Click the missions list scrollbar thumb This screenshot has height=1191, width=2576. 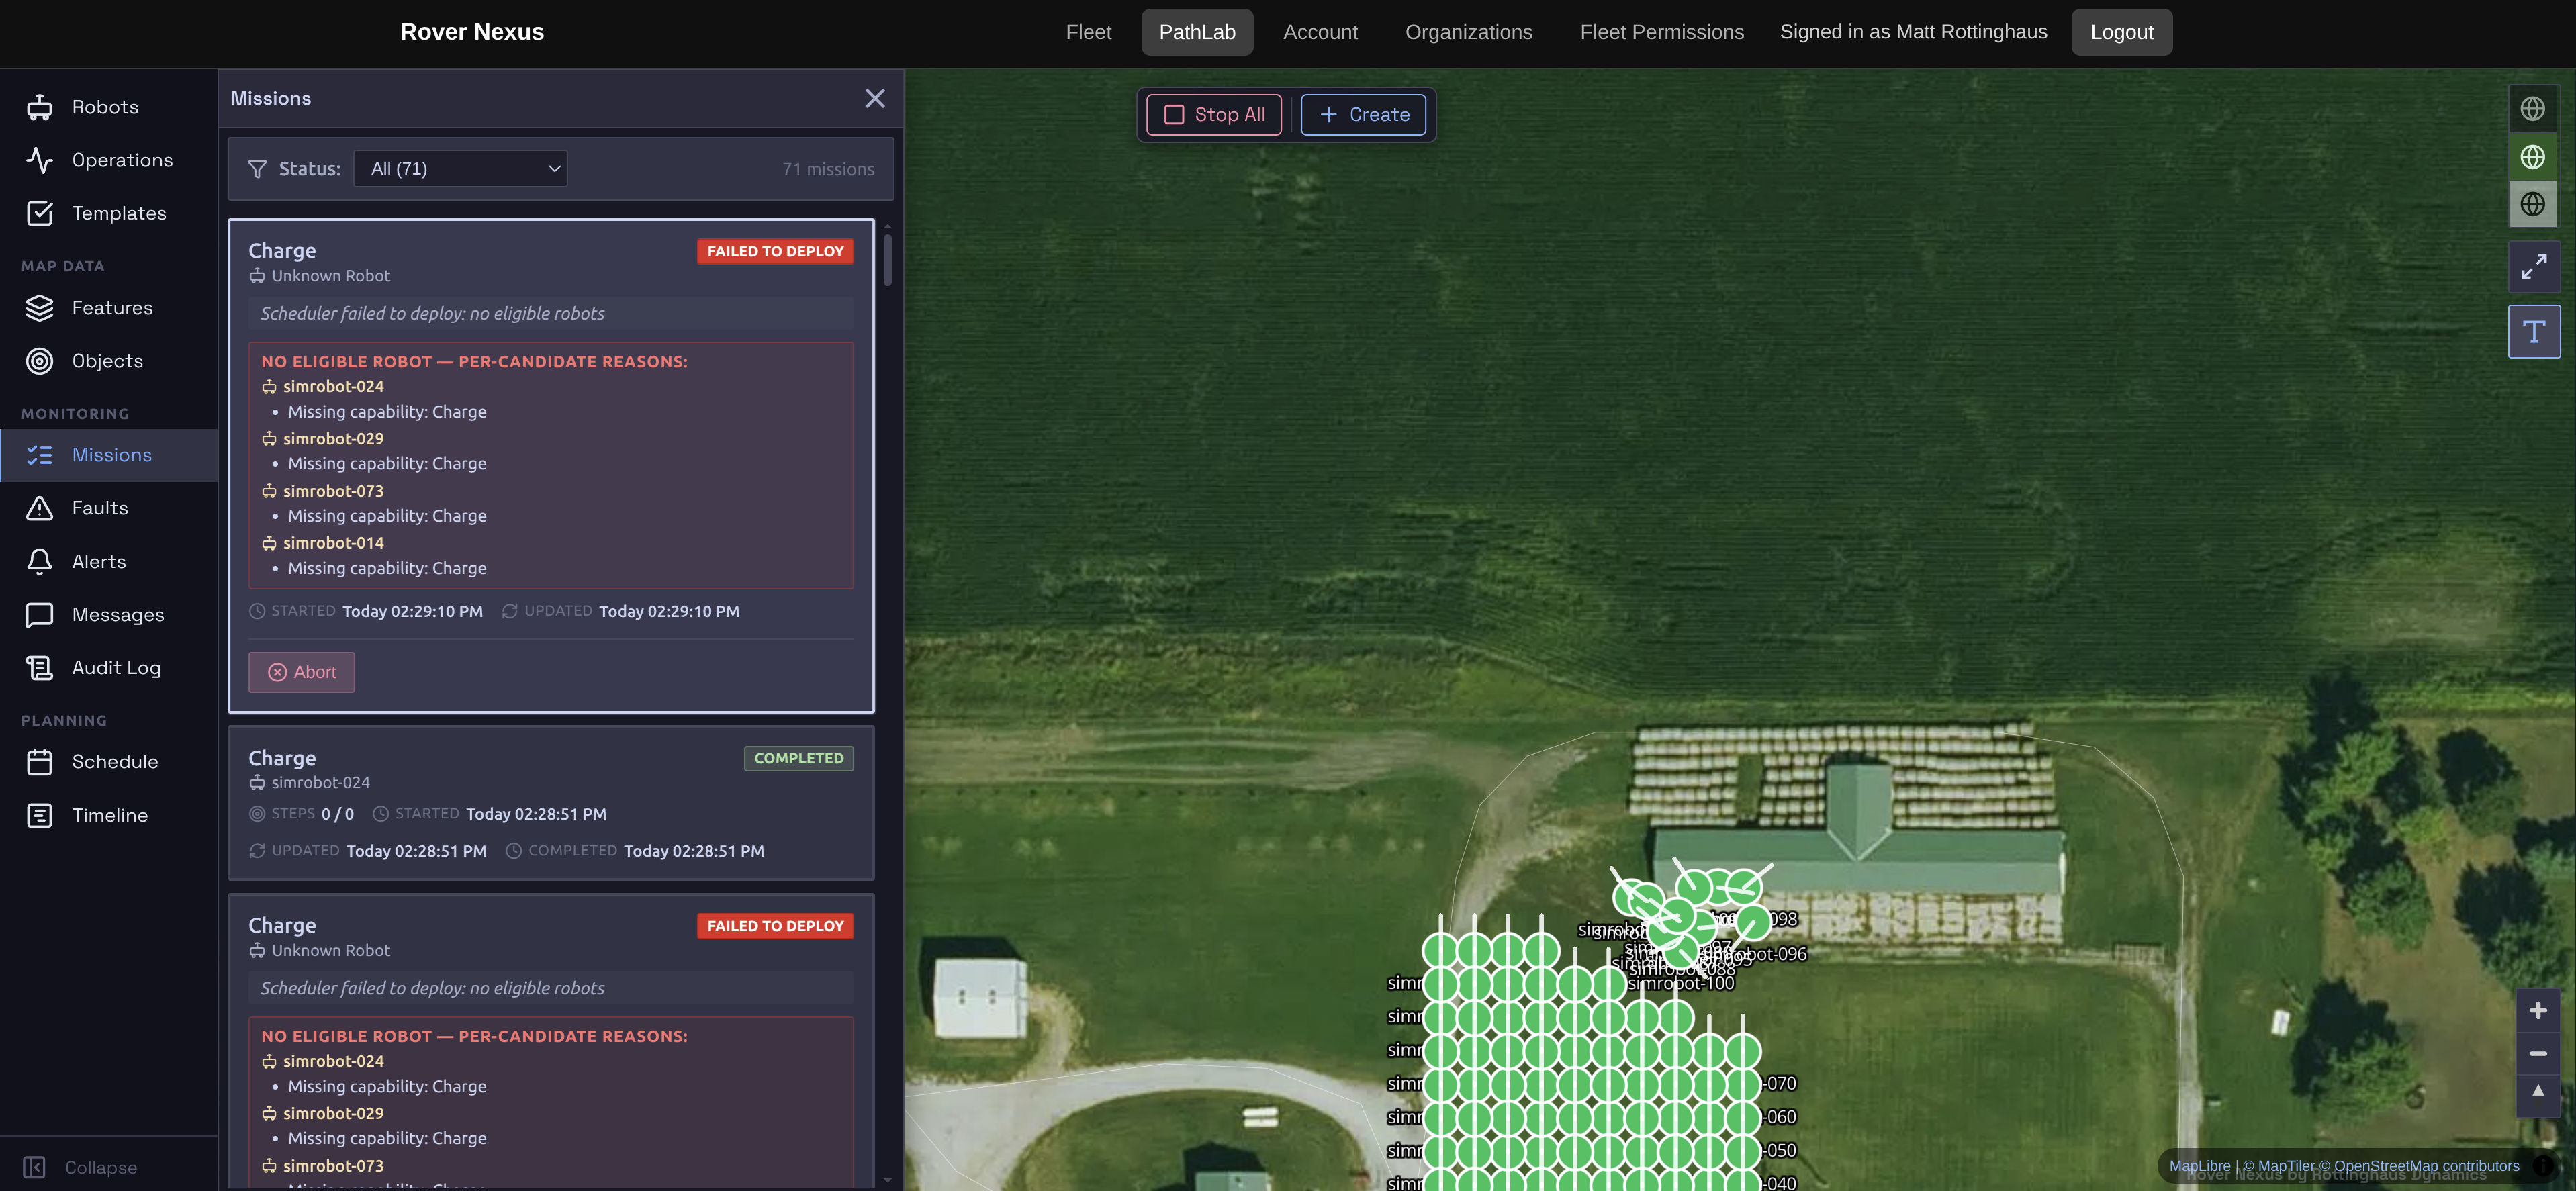[x=887, y=259]
